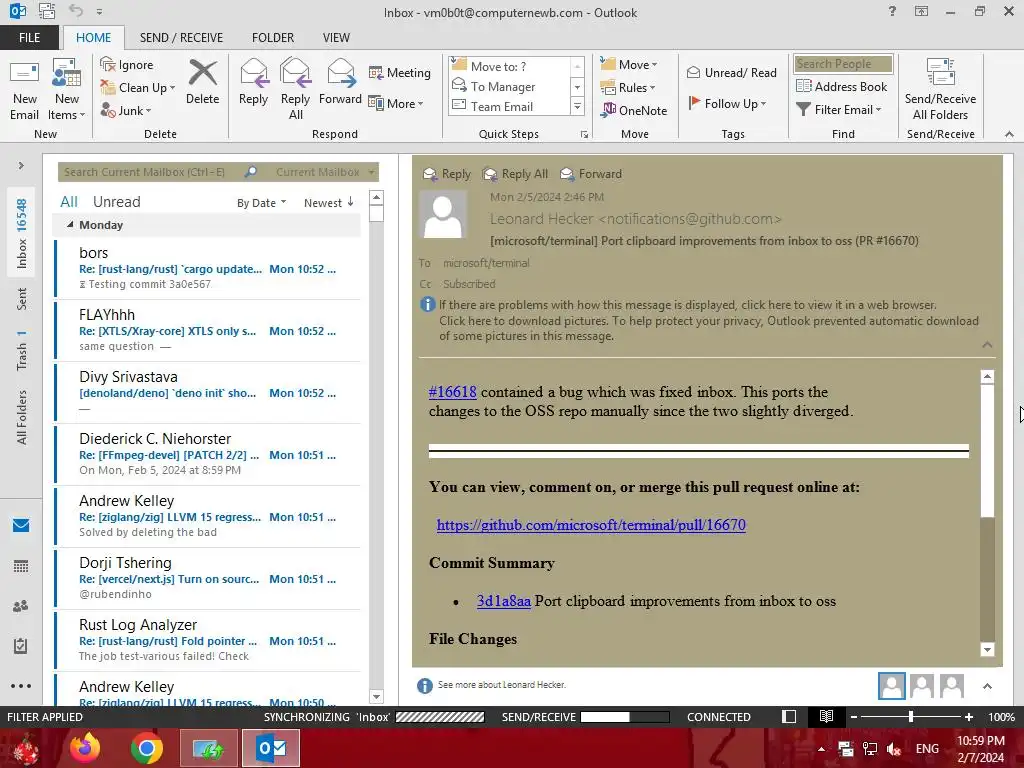Open the github pull/16670 link

tap(591, 524)
